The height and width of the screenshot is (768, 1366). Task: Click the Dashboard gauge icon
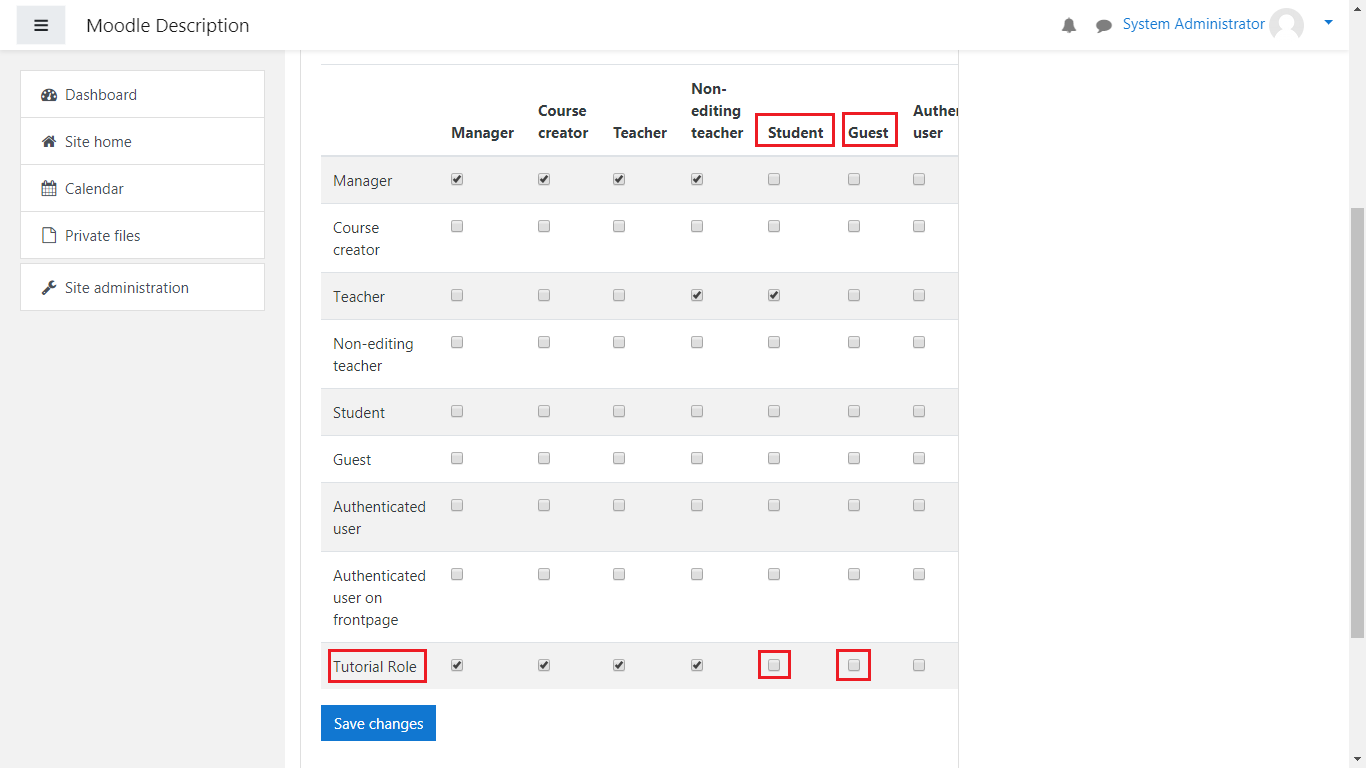(x=49, y=95)
